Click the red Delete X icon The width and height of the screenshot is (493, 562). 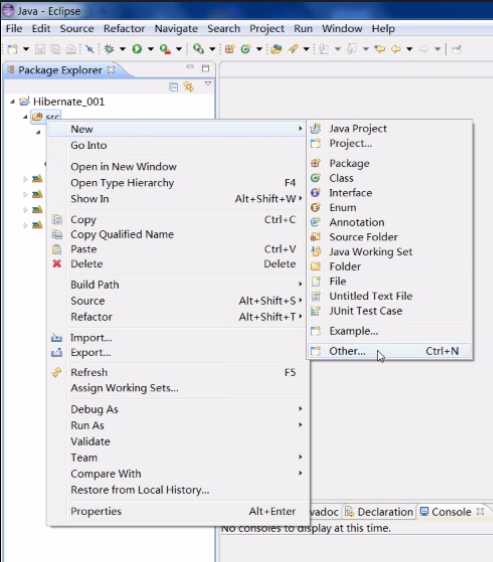57,264
